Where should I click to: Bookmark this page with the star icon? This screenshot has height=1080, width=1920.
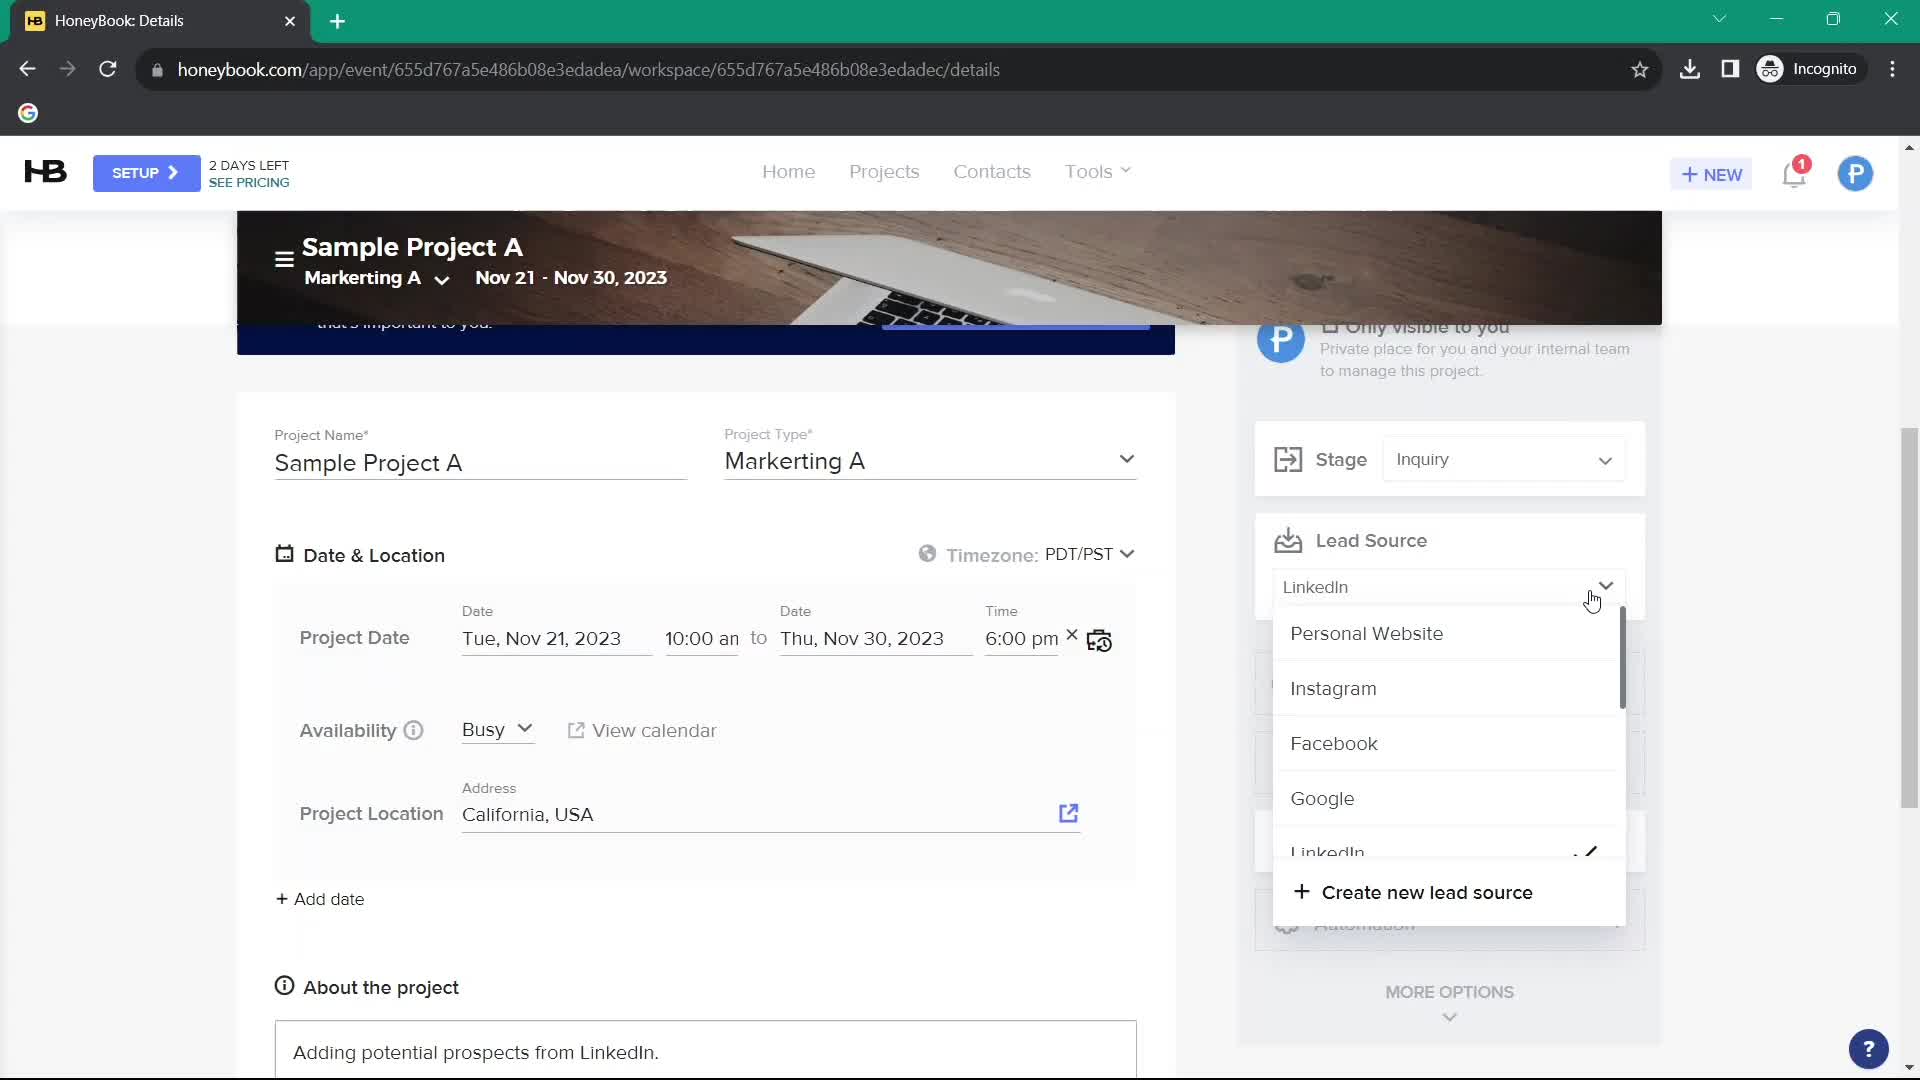[1639, 70]
